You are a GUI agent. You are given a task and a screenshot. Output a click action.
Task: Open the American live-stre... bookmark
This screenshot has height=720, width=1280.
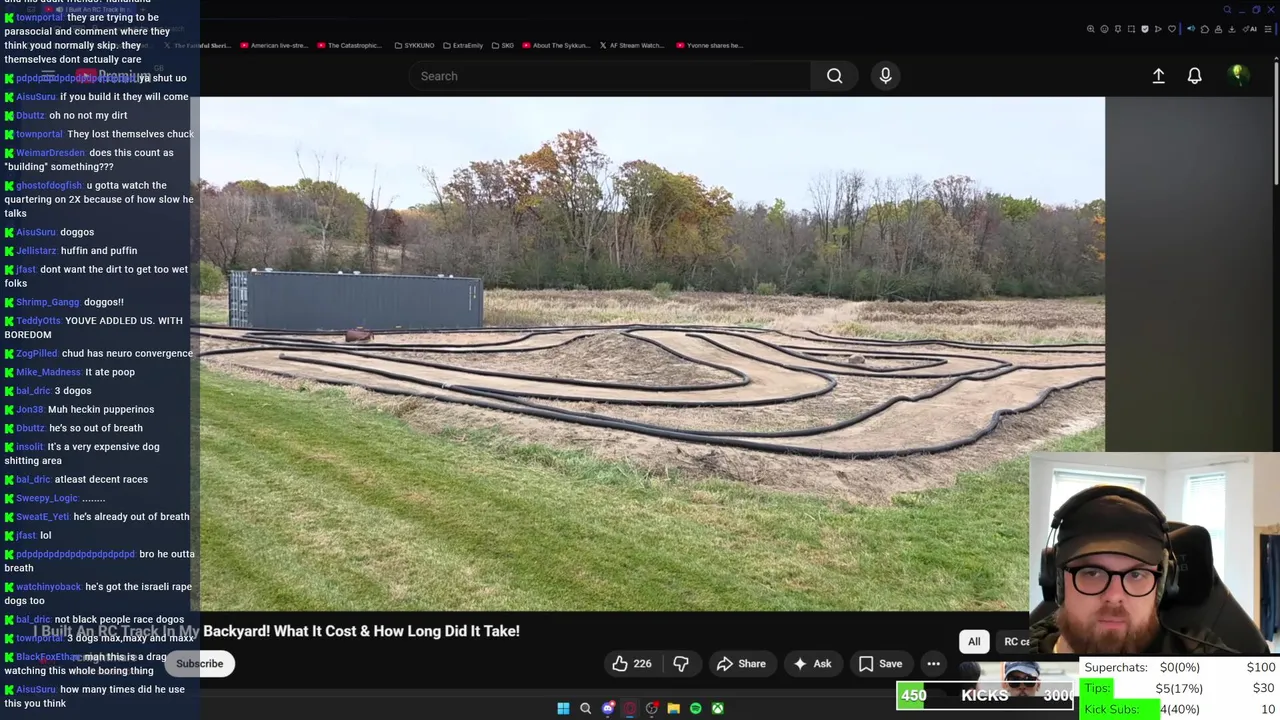(x=274, y=45)
